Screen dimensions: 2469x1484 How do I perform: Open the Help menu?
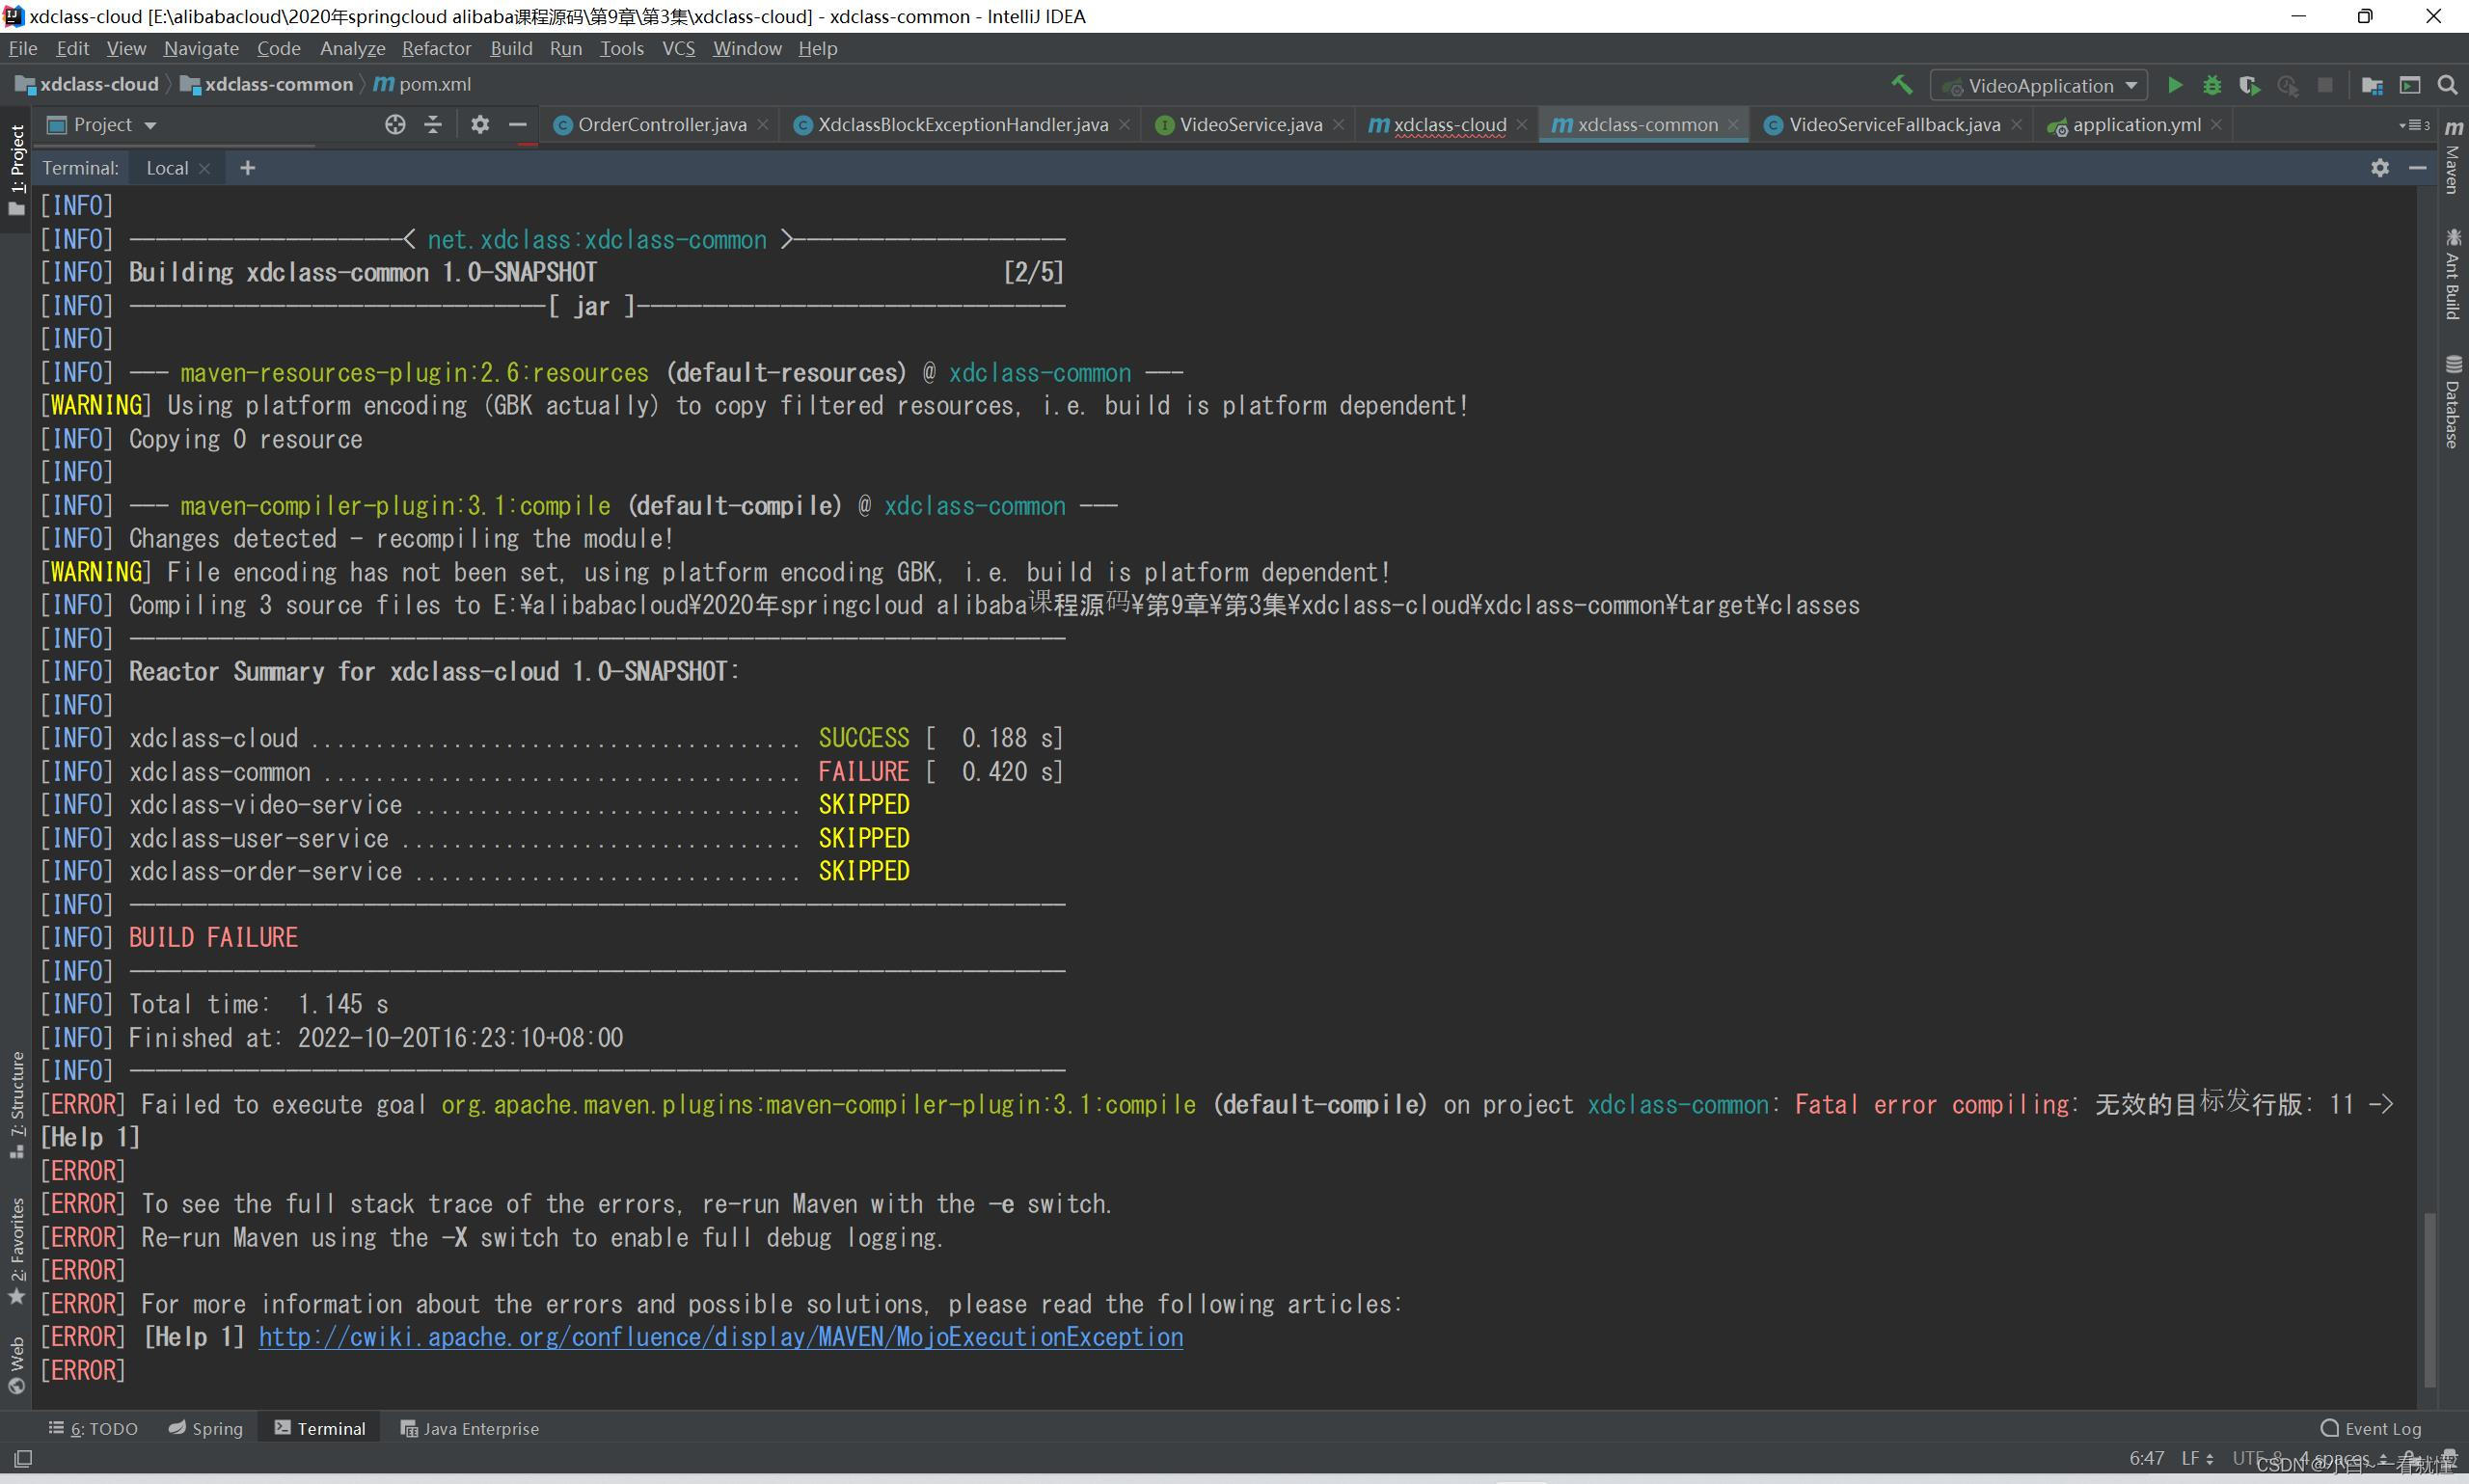click(817, 48)
